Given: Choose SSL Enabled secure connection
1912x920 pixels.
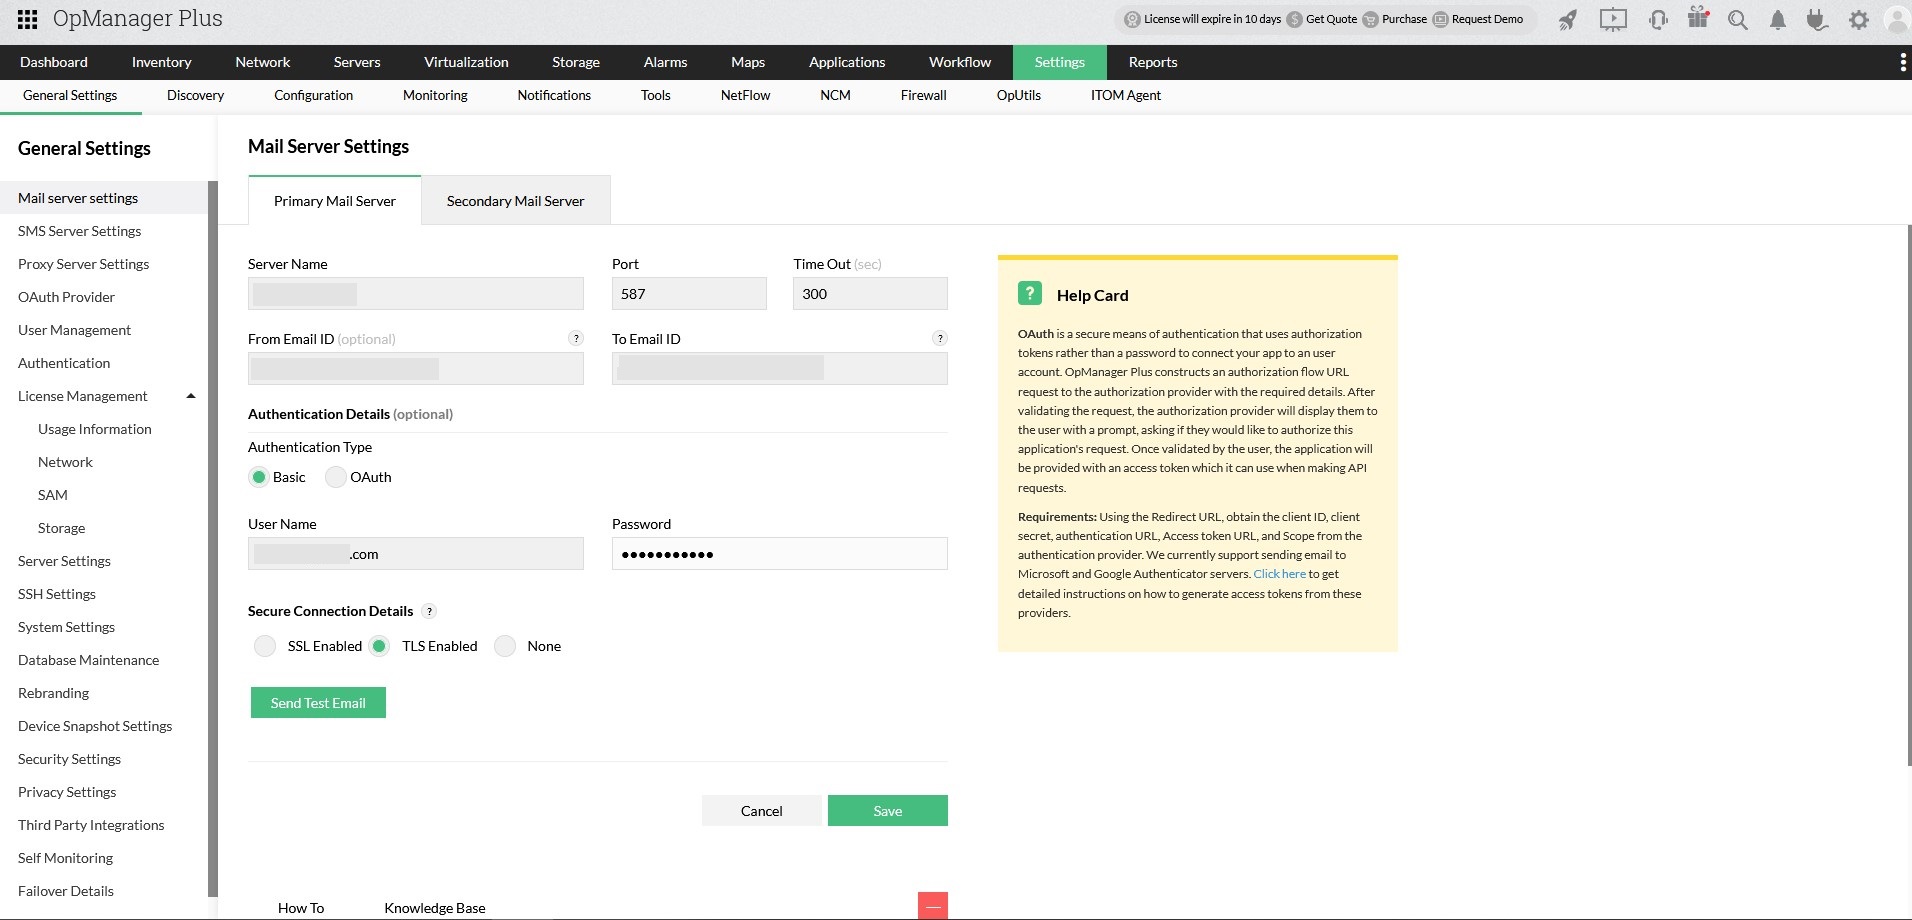Looking at the screenshot, I should coord(265,646).
